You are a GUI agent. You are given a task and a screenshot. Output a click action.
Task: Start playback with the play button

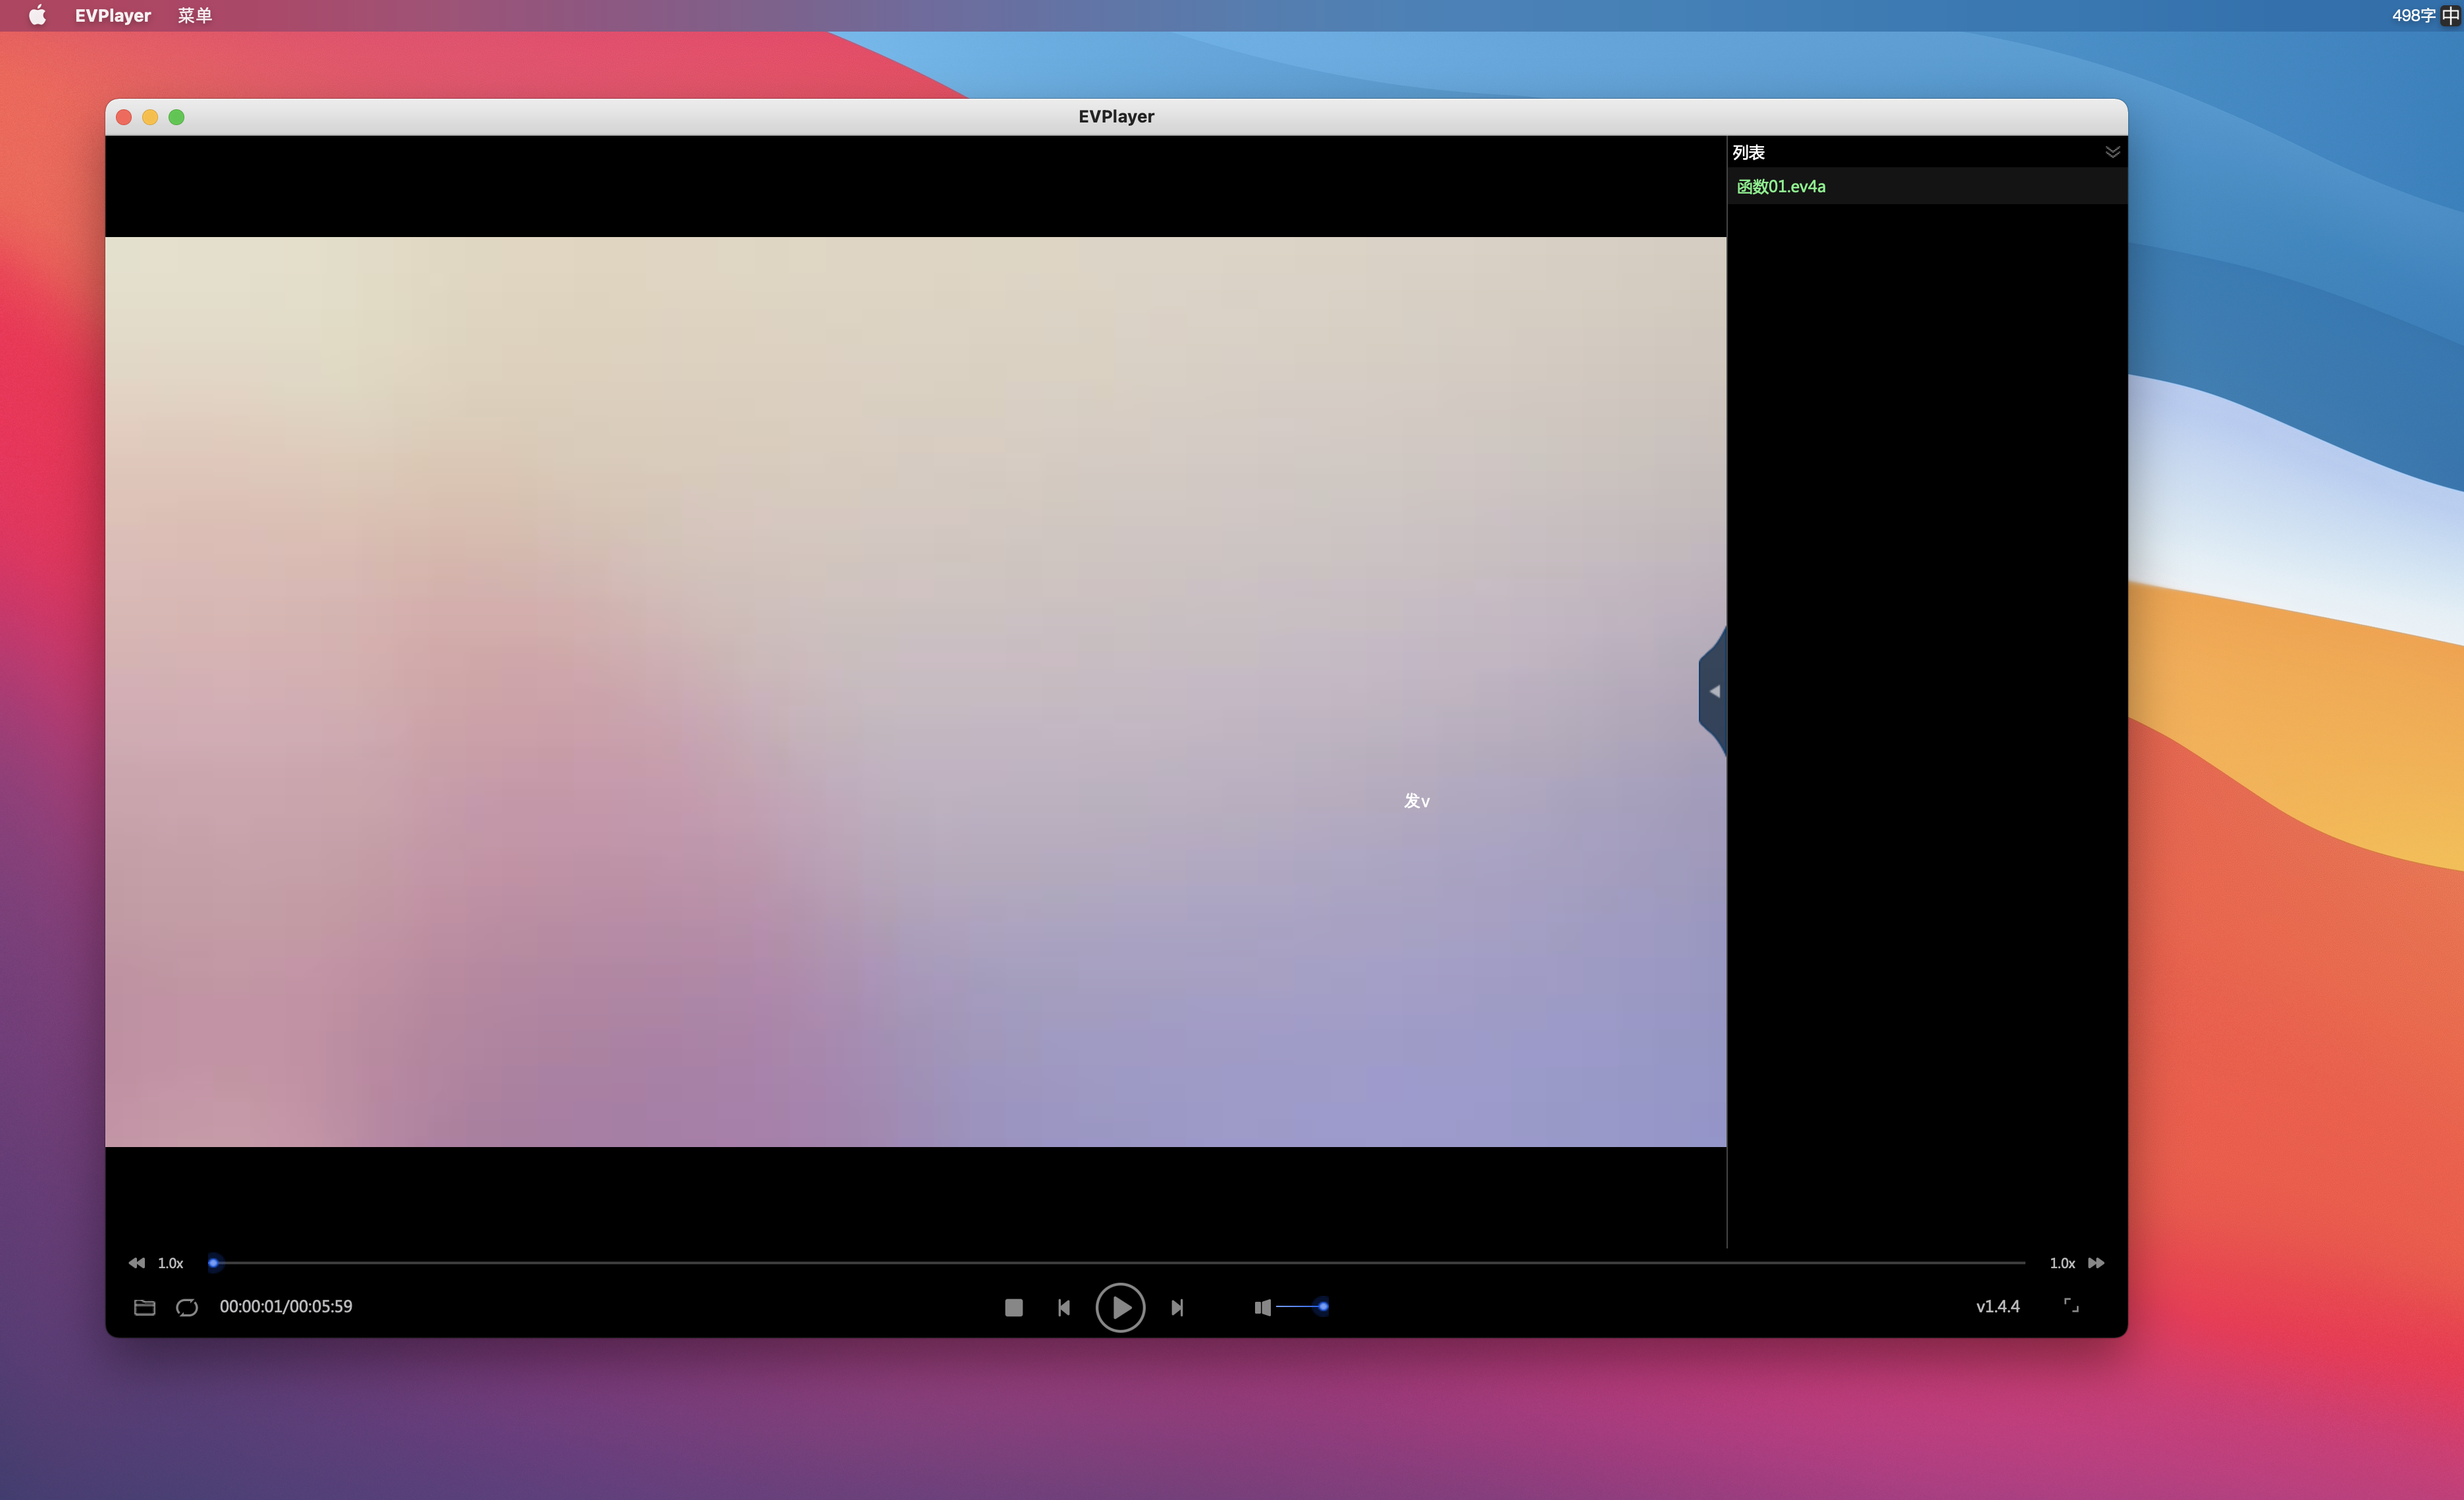pos(1120,1307)
